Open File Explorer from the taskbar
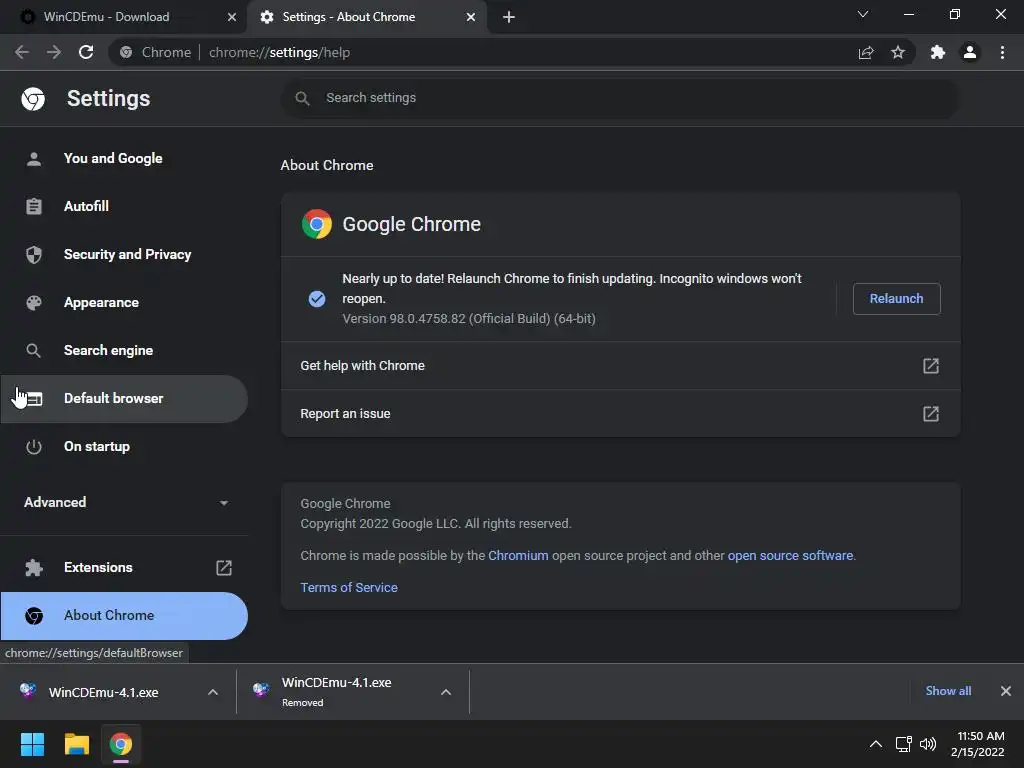This screenshot has width=1024, height=768. point(76,744)
